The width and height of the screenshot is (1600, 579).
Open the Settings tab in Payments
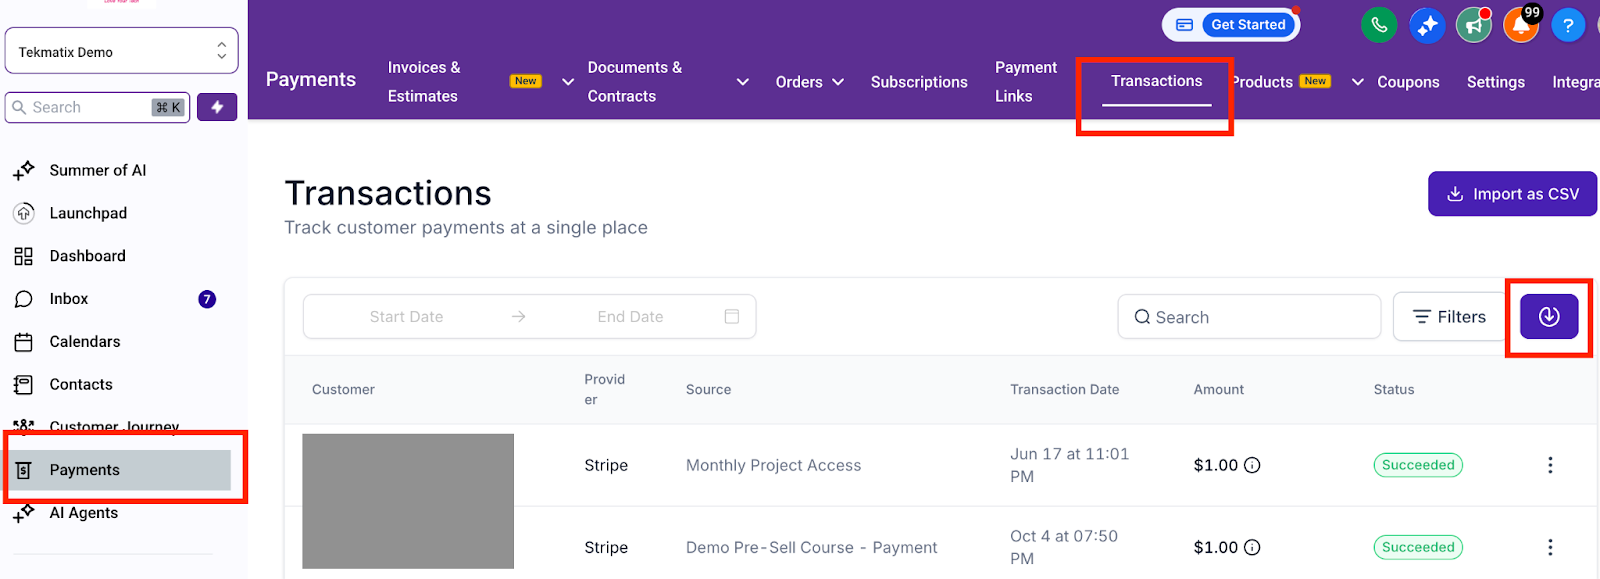pyautogui.click(x=1495, y=82)
